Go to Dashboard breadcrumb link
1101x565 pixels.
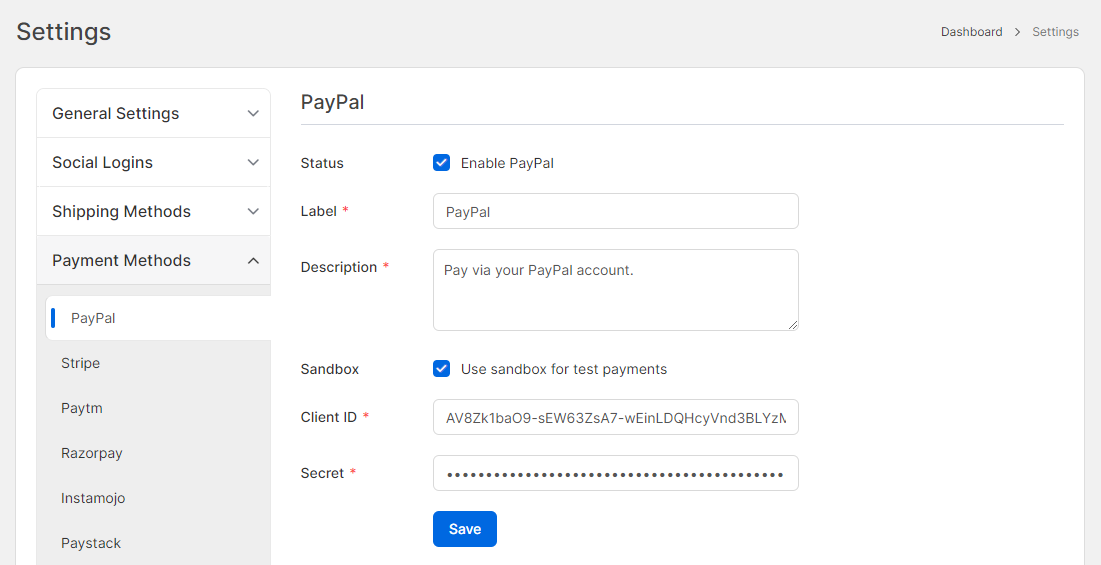coord(972,32)
